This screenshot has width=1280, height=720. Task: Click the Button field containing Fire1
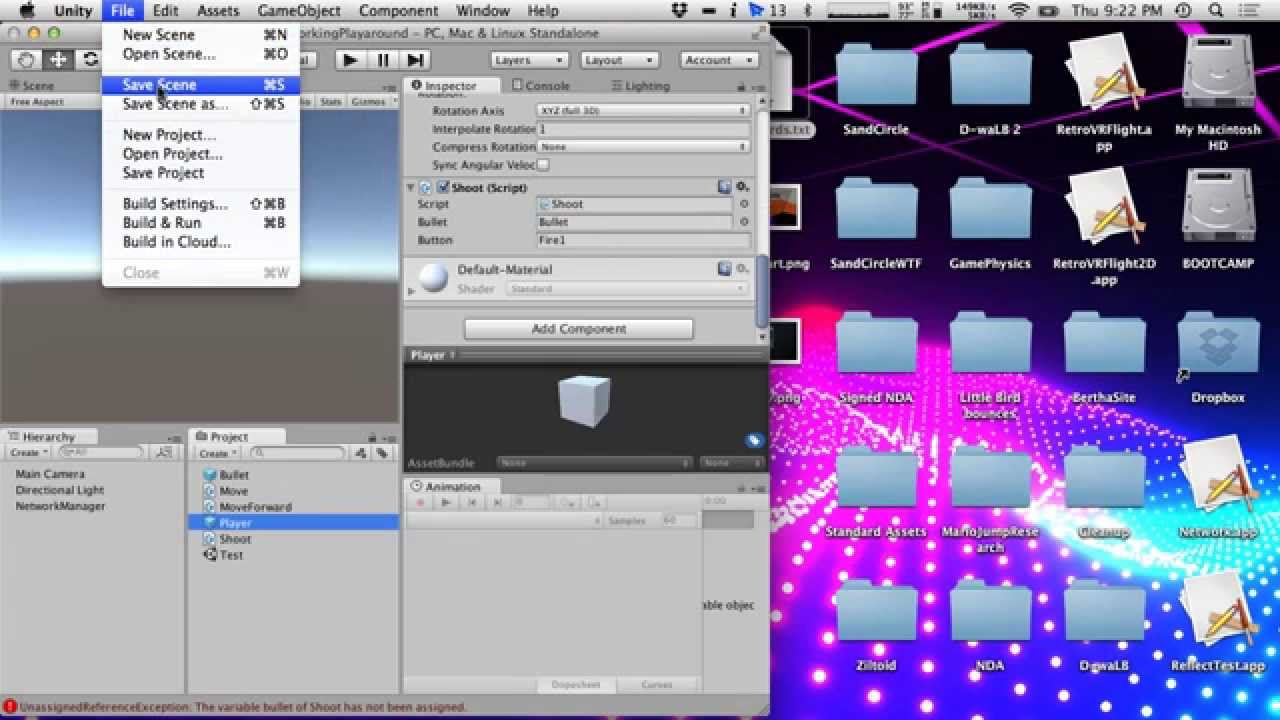pos(643,240)
